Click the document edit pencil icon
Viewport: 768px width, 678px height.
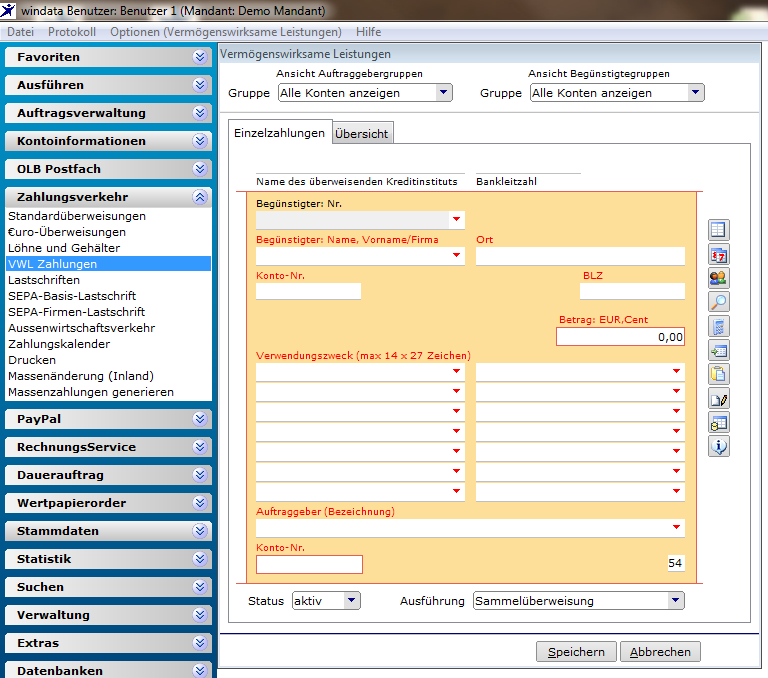719,399
